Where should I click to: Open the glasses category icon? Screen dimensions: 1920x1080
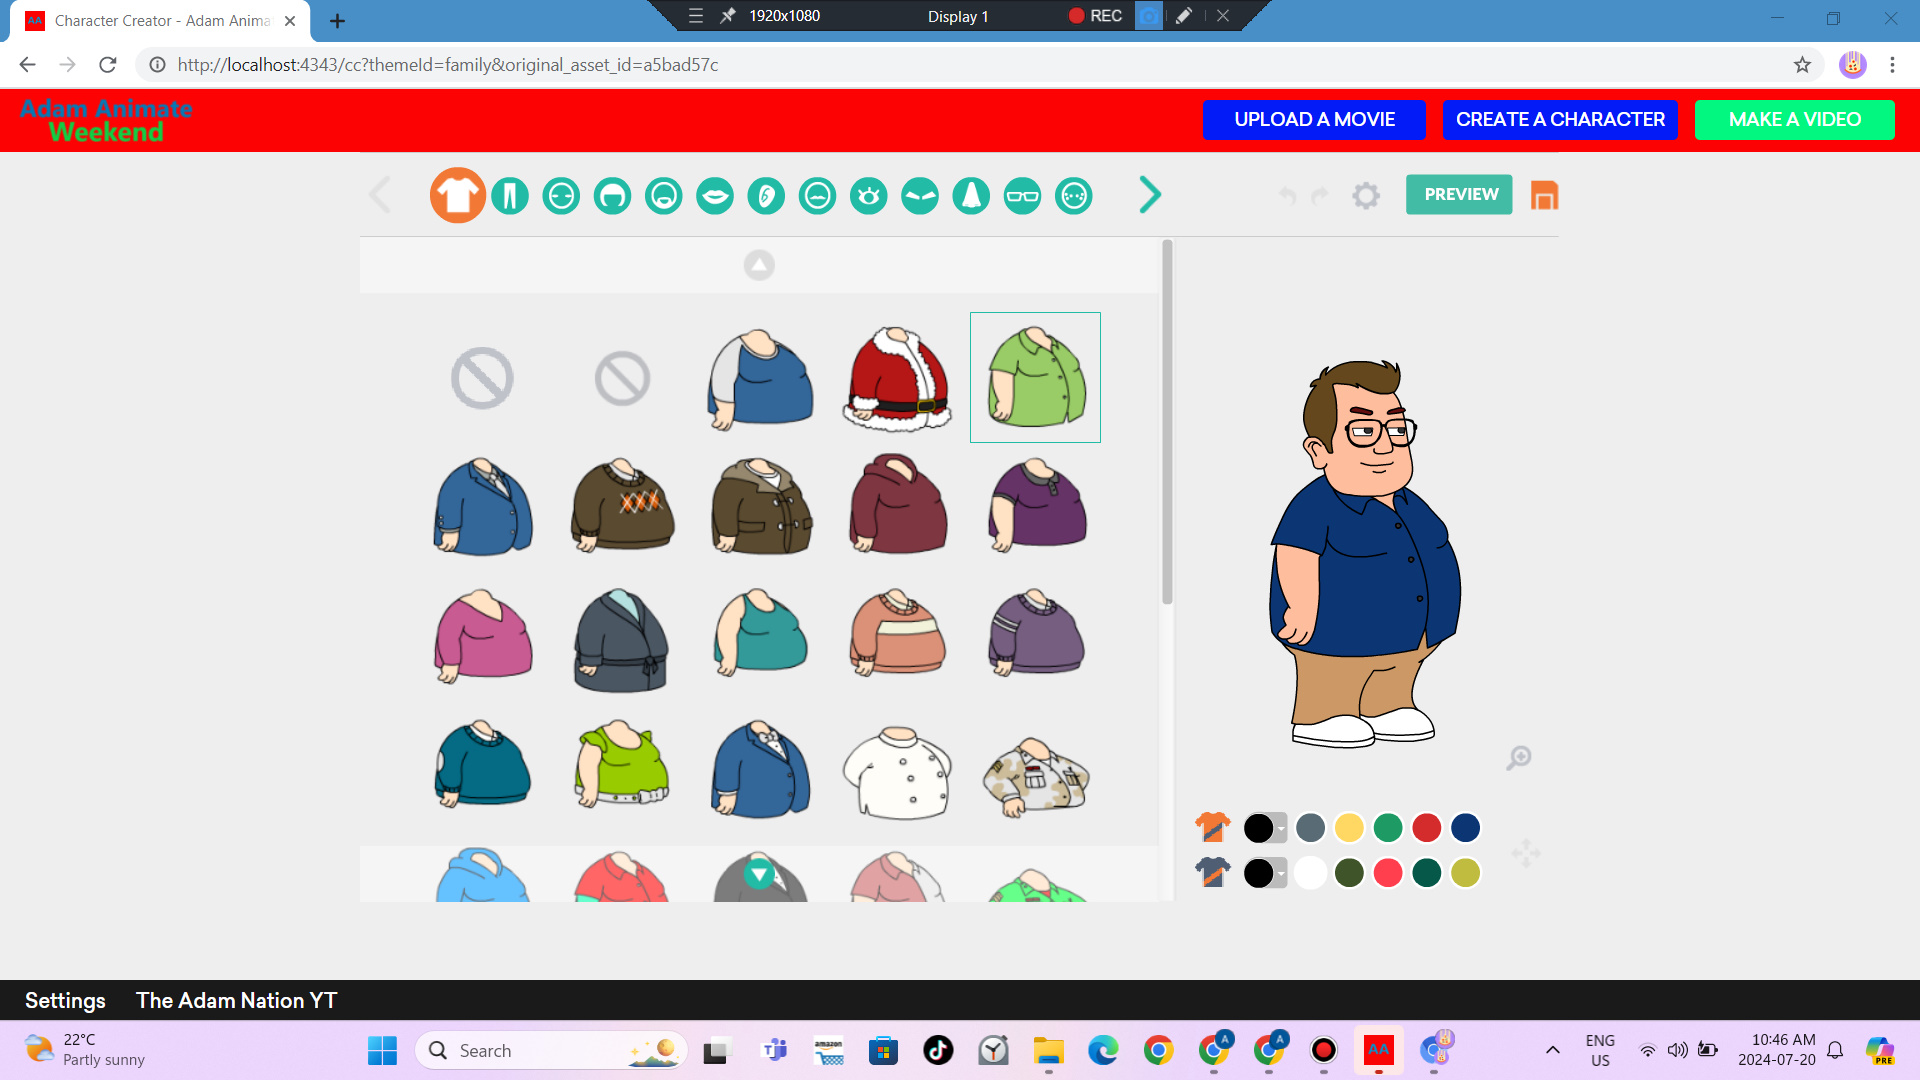point(1023,196)
